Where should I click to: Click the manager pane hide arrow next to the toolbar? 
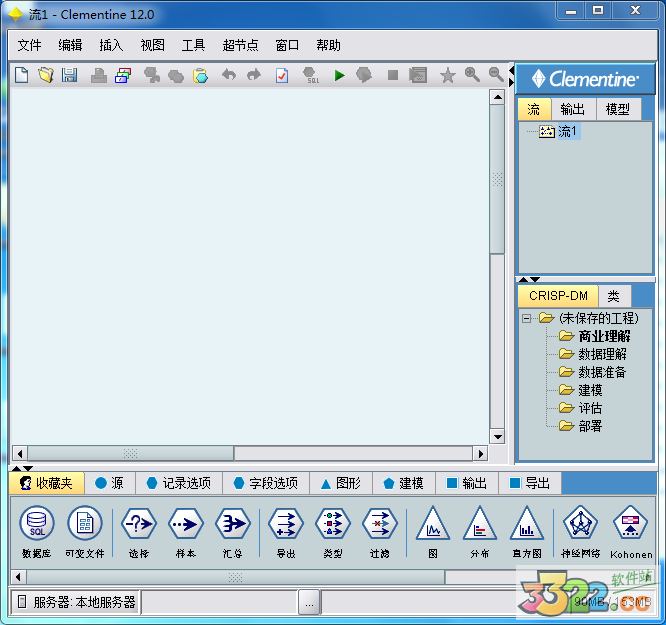pyautogui.click(x=511, y=81)
